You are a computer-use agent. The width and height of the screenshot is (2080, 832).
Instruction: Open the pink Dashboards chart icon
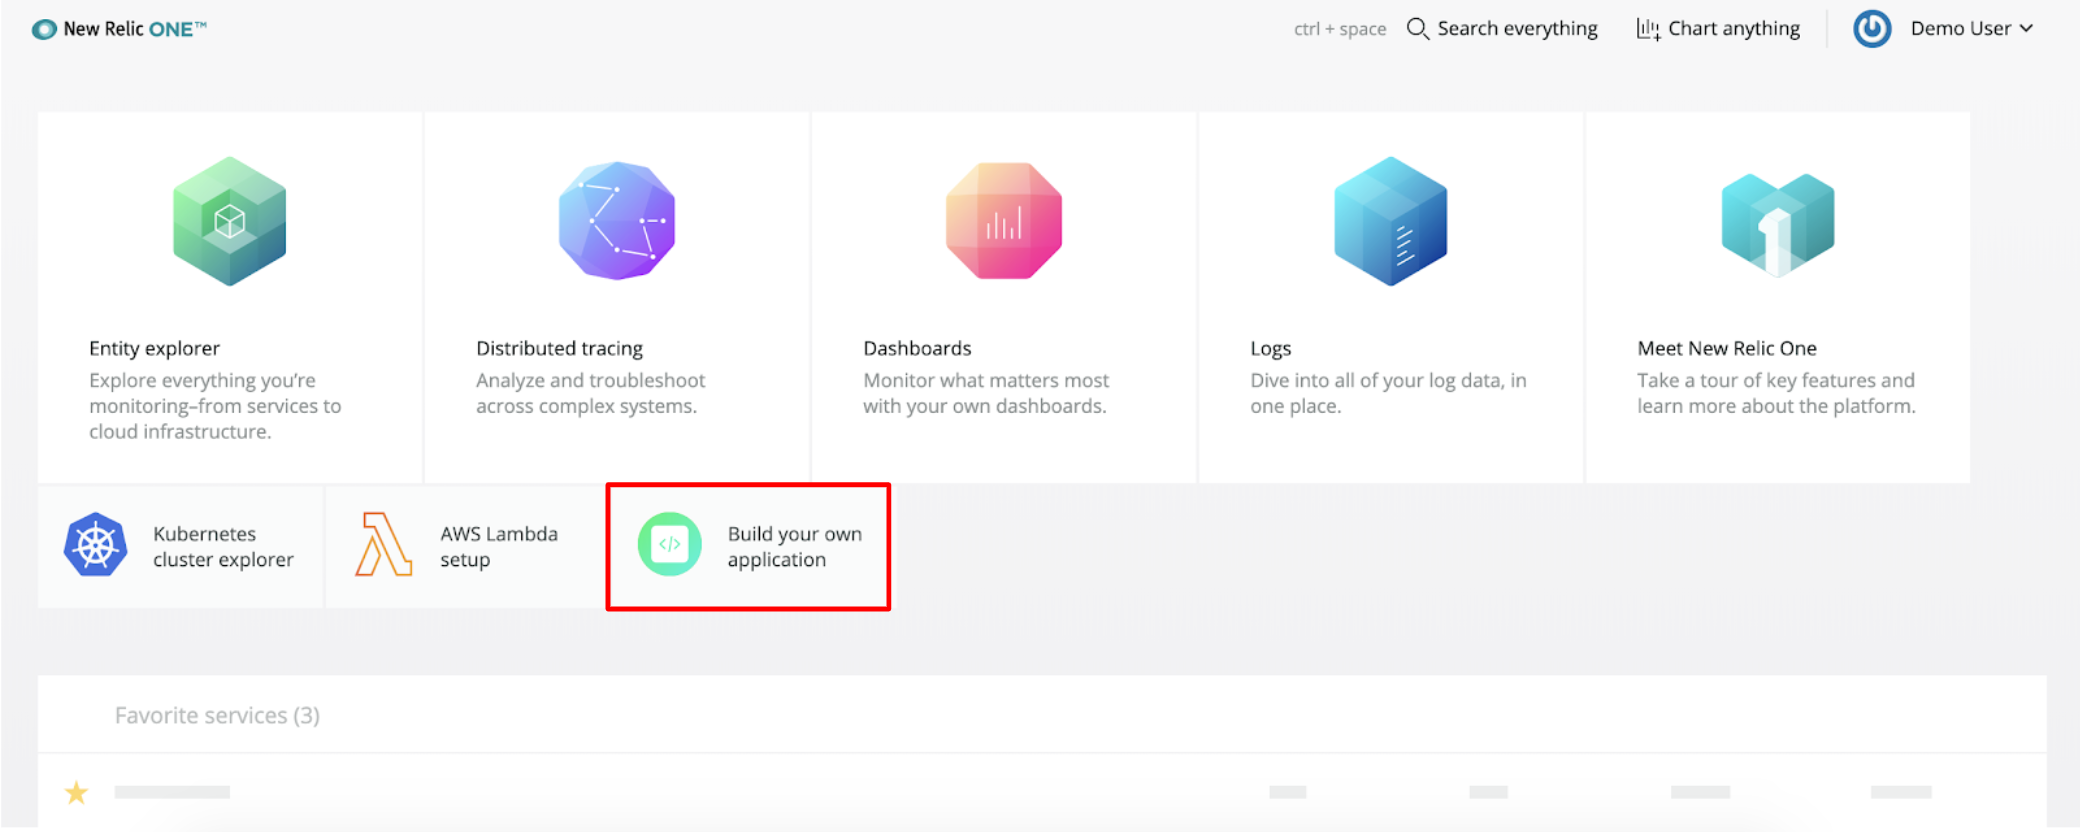pyautogui.click(x=1004, y=221)
